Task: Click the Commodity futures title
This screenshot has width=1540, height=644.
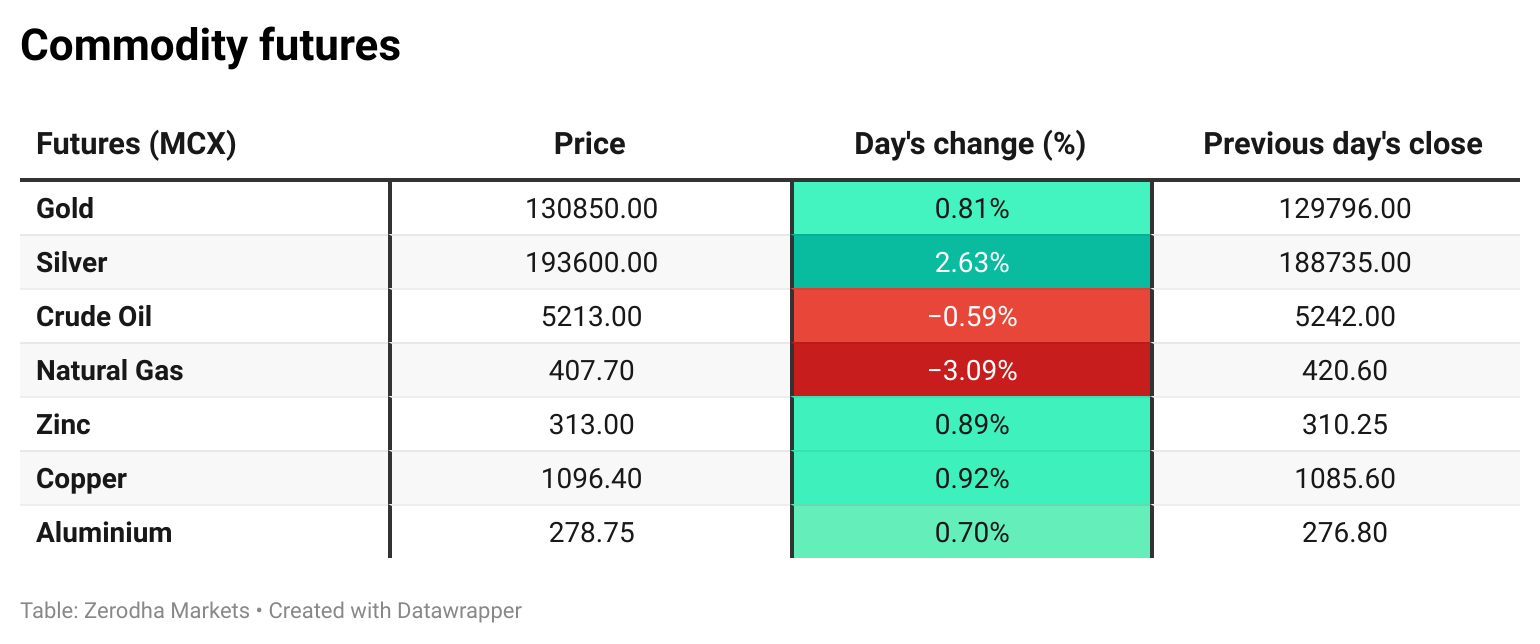Action: pyautogui.click(x=210, y=46)
